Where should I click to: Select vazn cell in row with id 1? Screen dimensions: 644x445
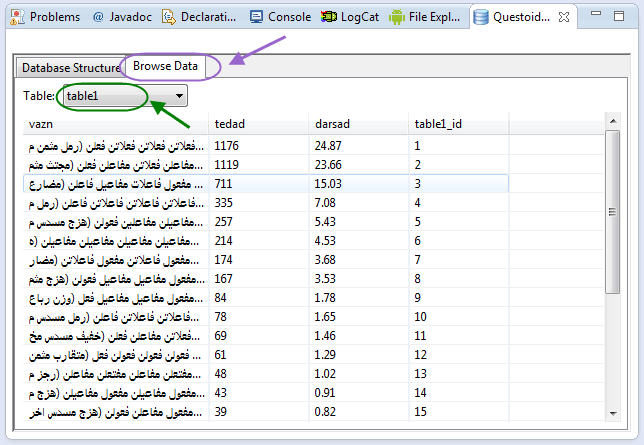pyautogui.click(x=116, y=145)
